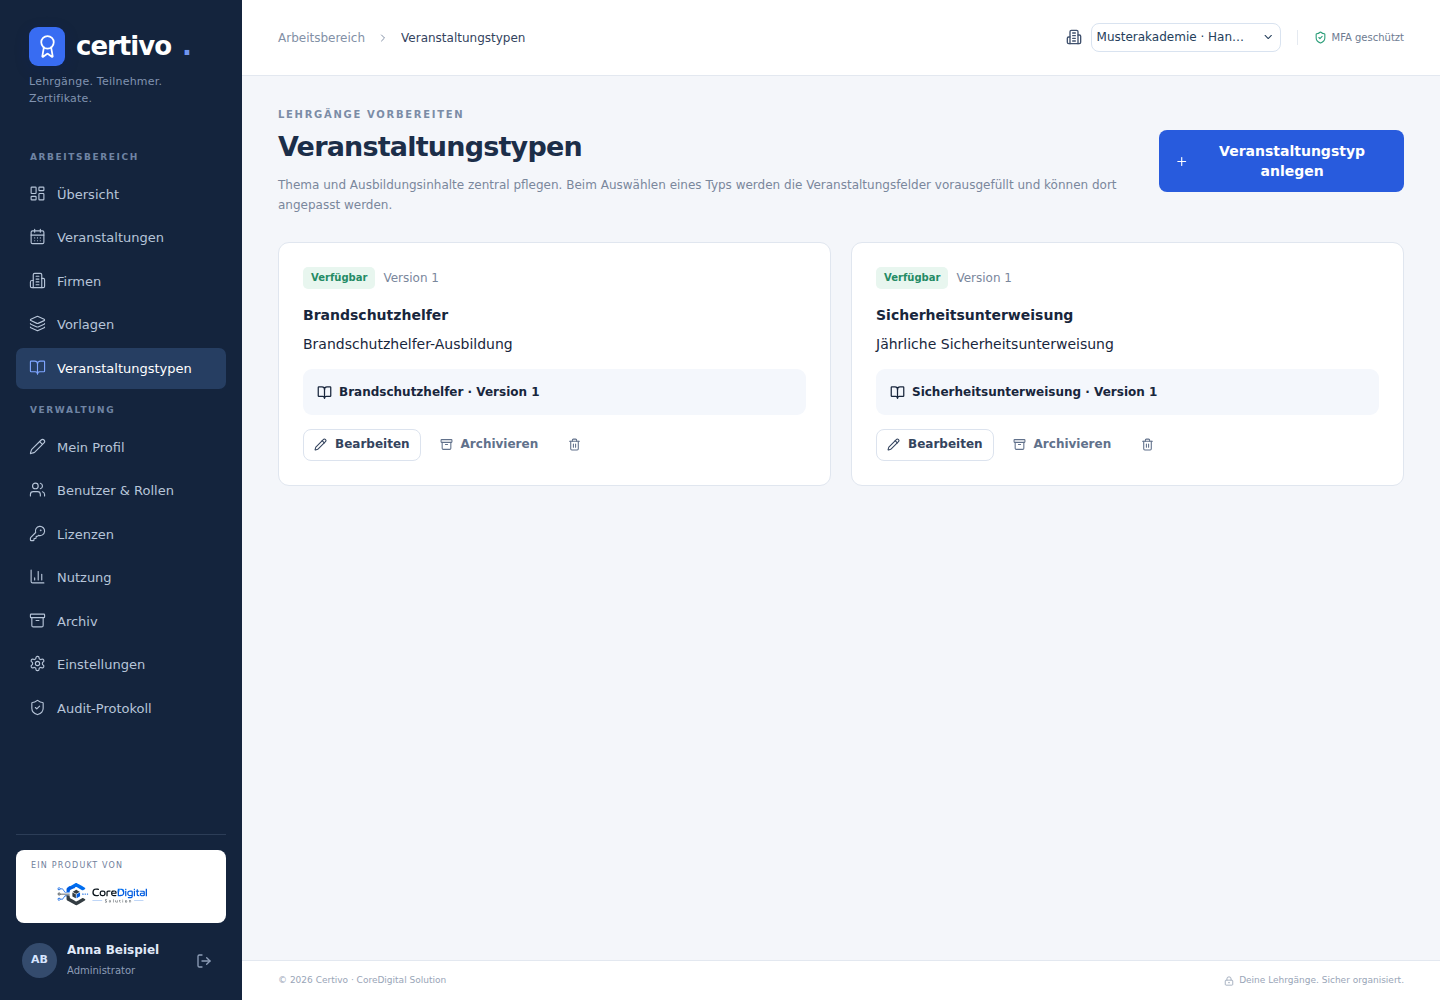Click the AB user avatar
Image resolution: width=1440 pixels, height=1000 pixels.
point(39,960)
